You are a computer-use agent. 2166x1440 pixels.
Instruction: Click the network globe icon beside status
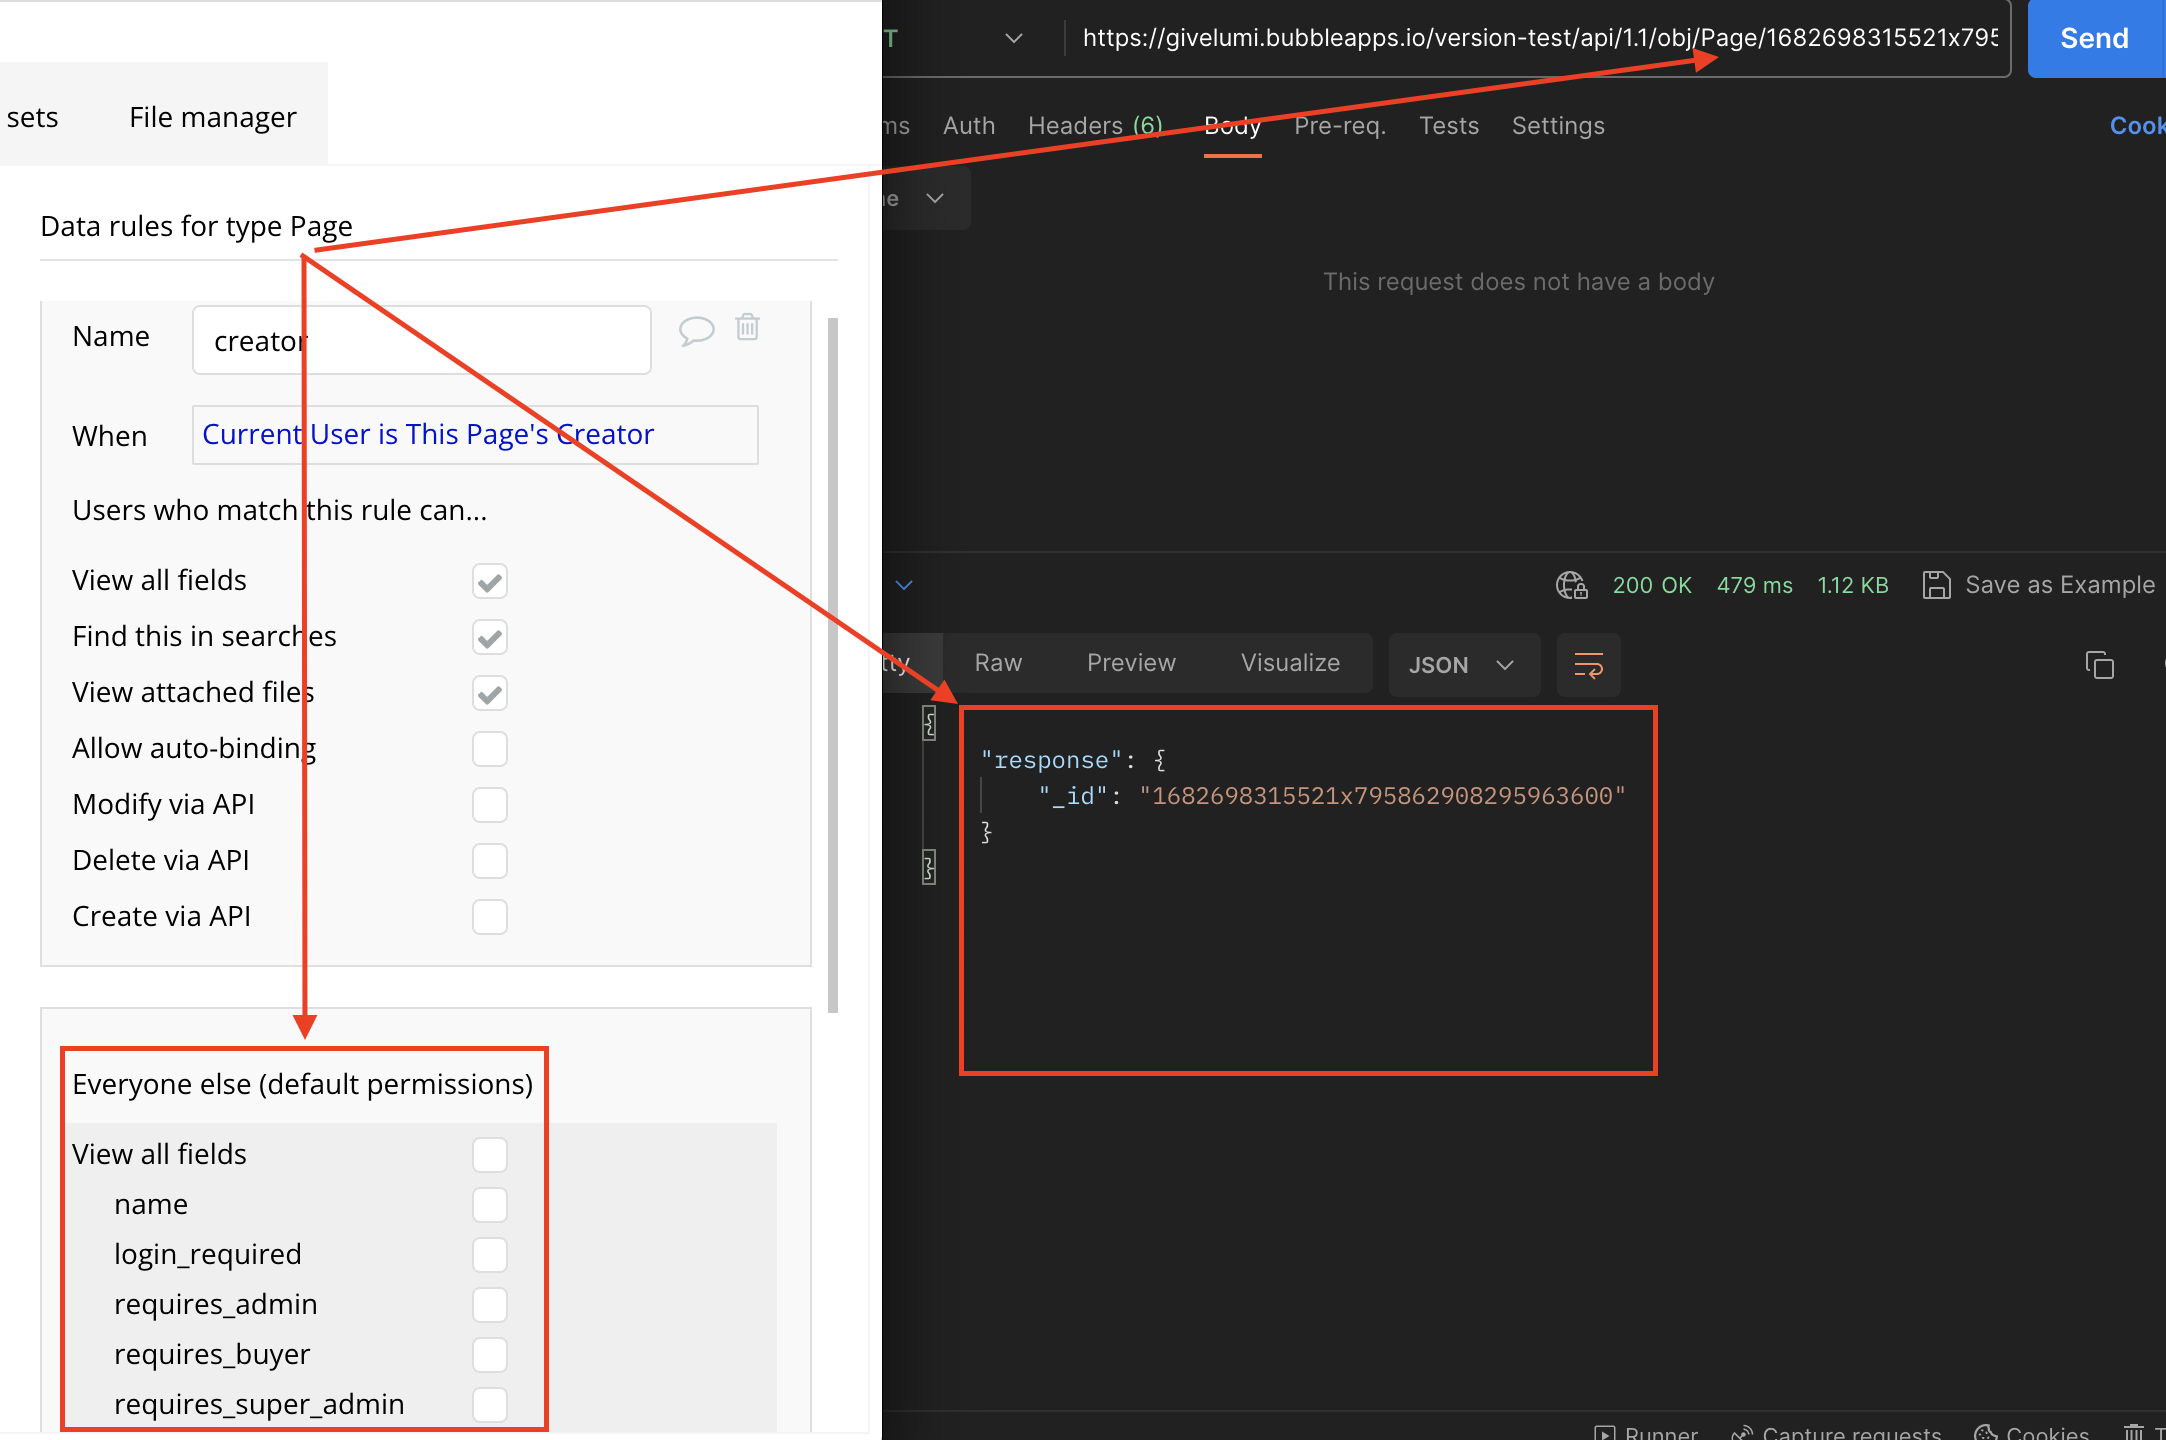1571,585
